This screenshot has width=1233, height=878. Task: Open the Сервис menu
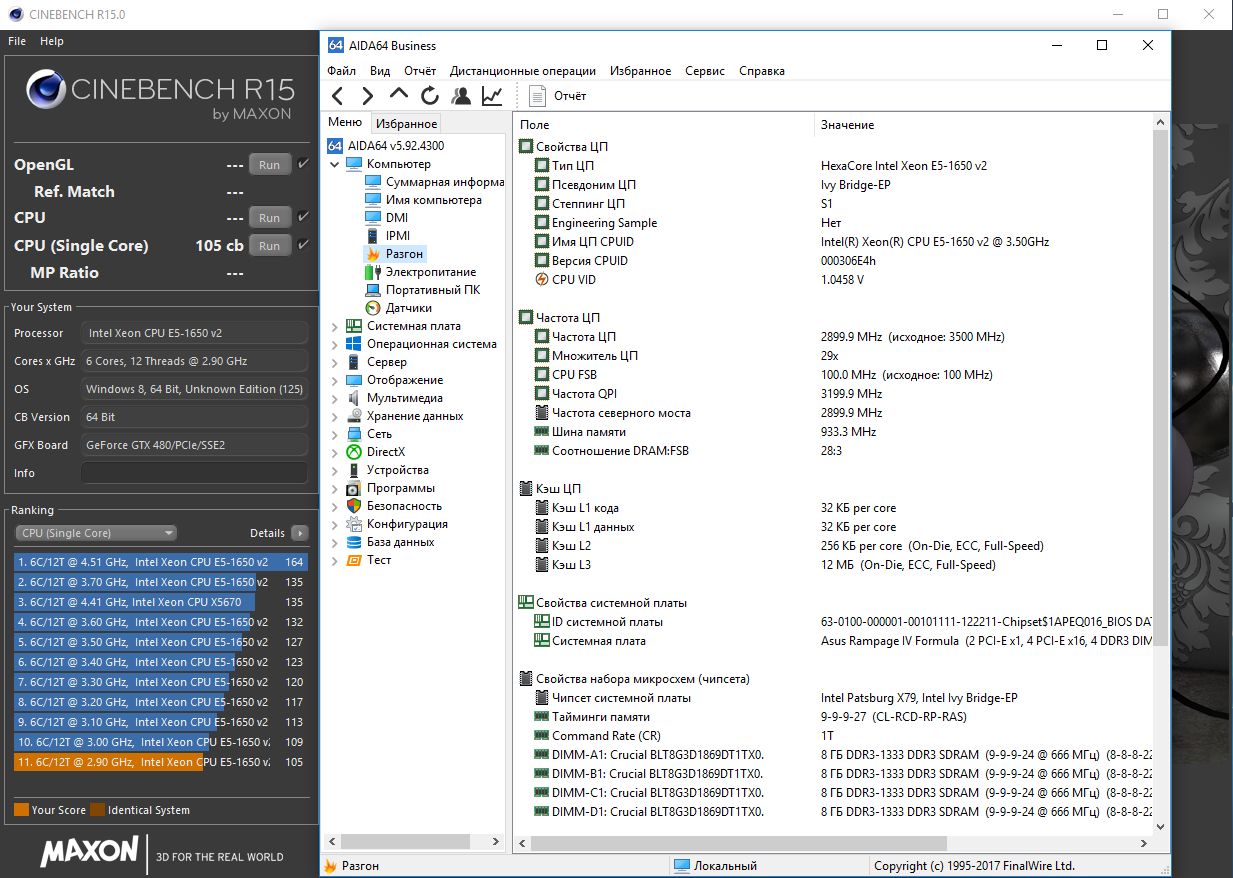705,71
